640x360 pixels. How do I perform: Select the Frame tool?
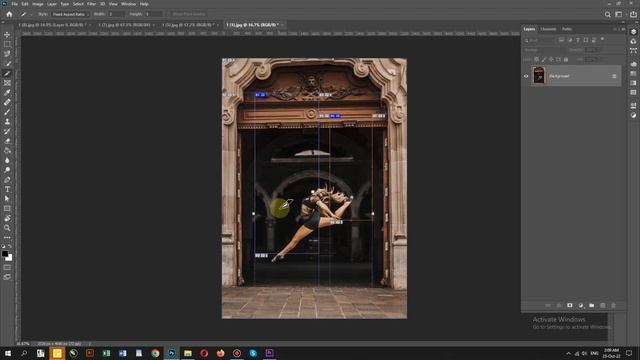click(7, 83)
